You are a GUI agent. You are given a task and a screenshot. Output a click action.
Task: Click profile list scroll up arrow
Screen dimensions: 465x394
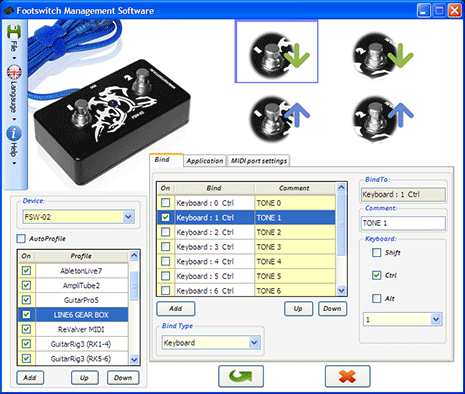134,256
